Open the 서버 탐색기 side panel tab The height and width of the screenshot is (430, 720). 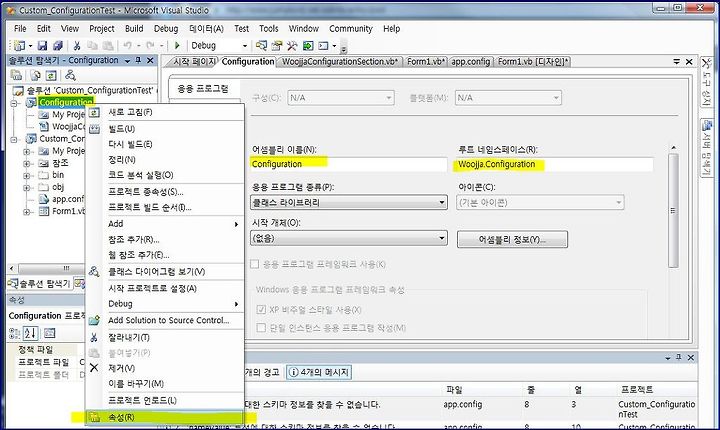(x=707, y=147)
